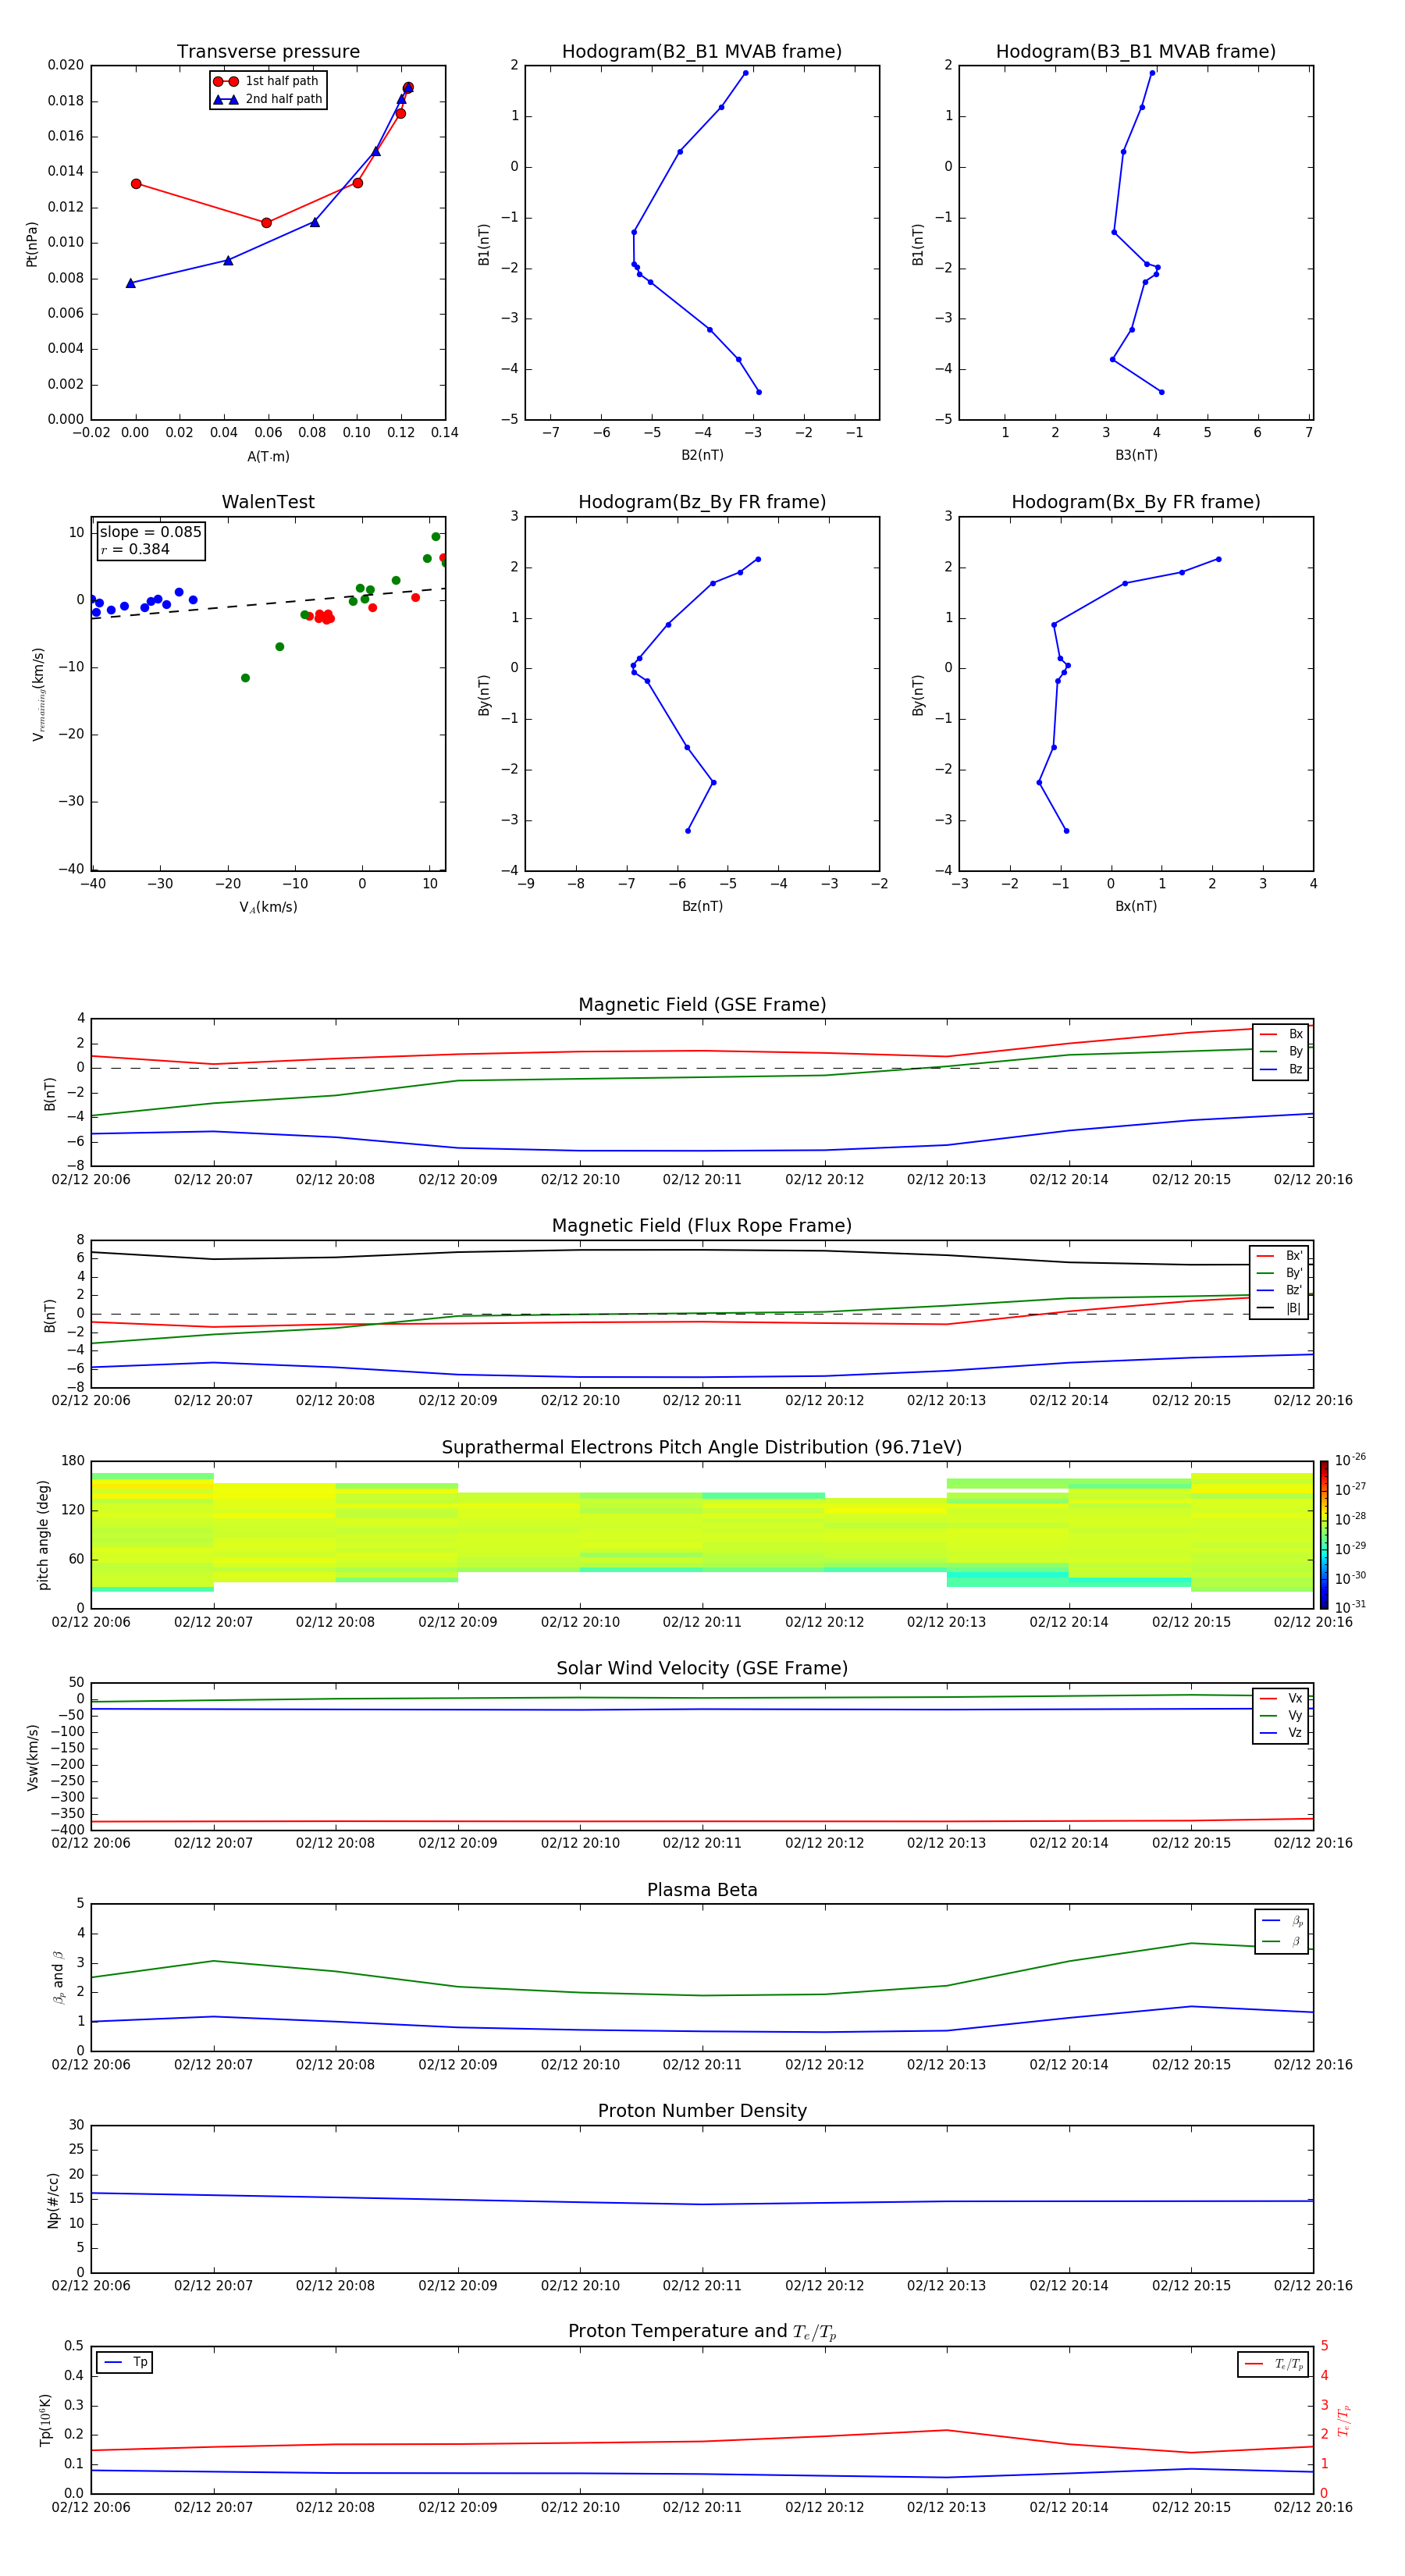Click the lowest blue triangle in Transverse pressure

point(130,283)
